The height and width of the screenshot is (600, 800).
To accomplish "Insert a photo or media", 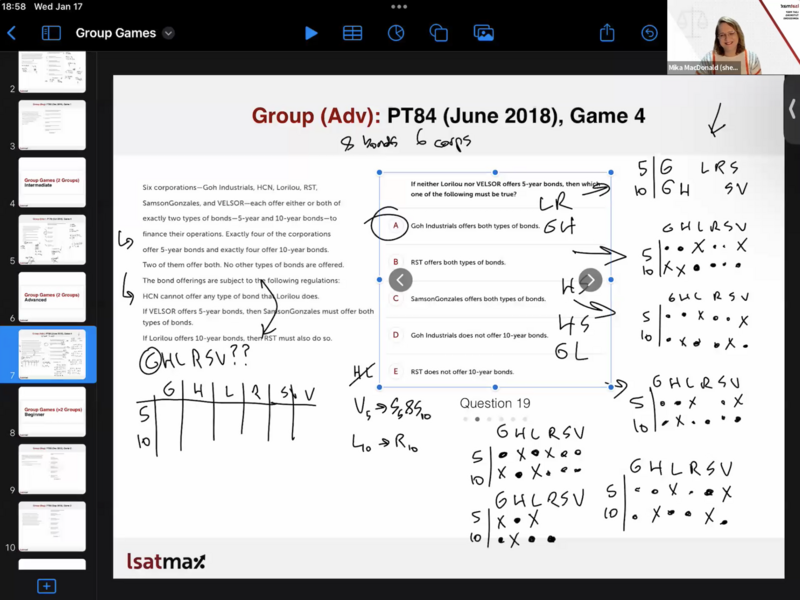I will 483,33.
